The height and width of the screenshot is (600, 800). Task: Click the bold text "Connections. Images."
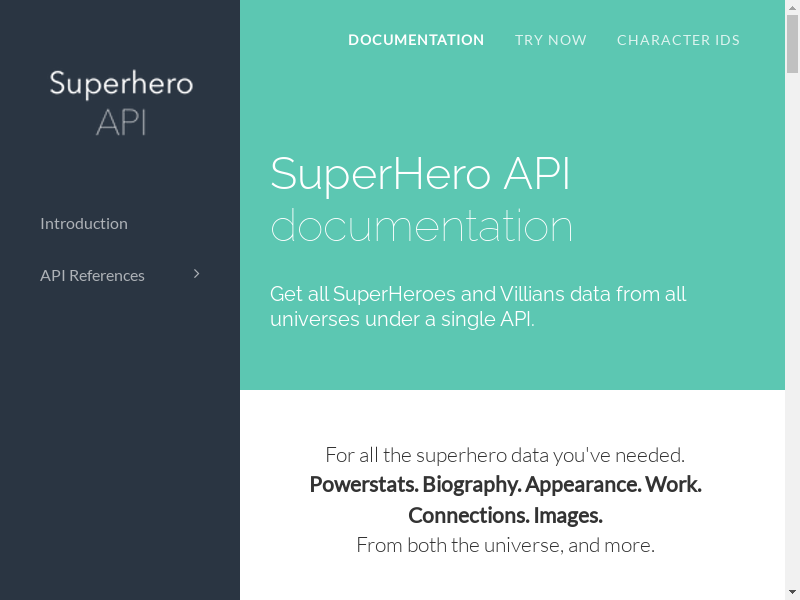pyautogui.click(x=505, y=516)
